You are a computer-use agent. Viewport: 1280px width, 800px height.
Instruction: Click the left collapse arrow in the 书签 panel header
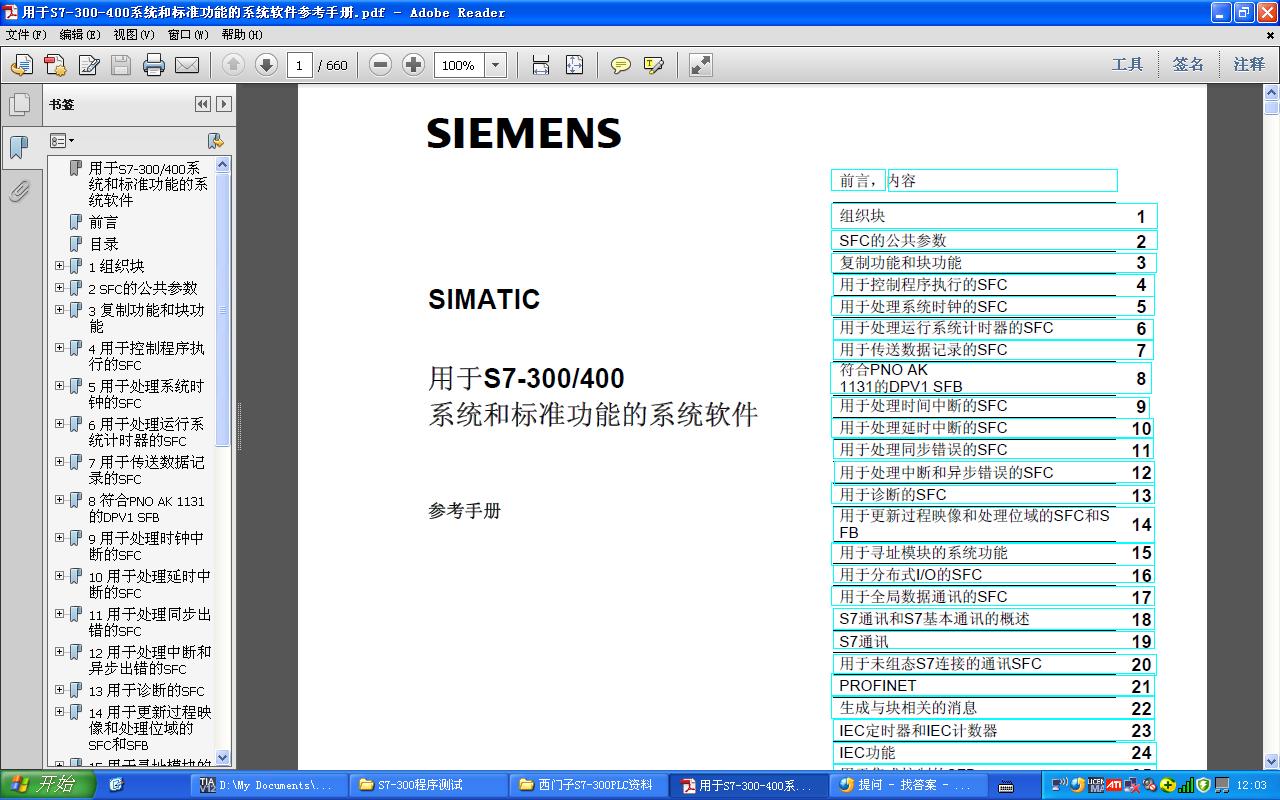203,104
